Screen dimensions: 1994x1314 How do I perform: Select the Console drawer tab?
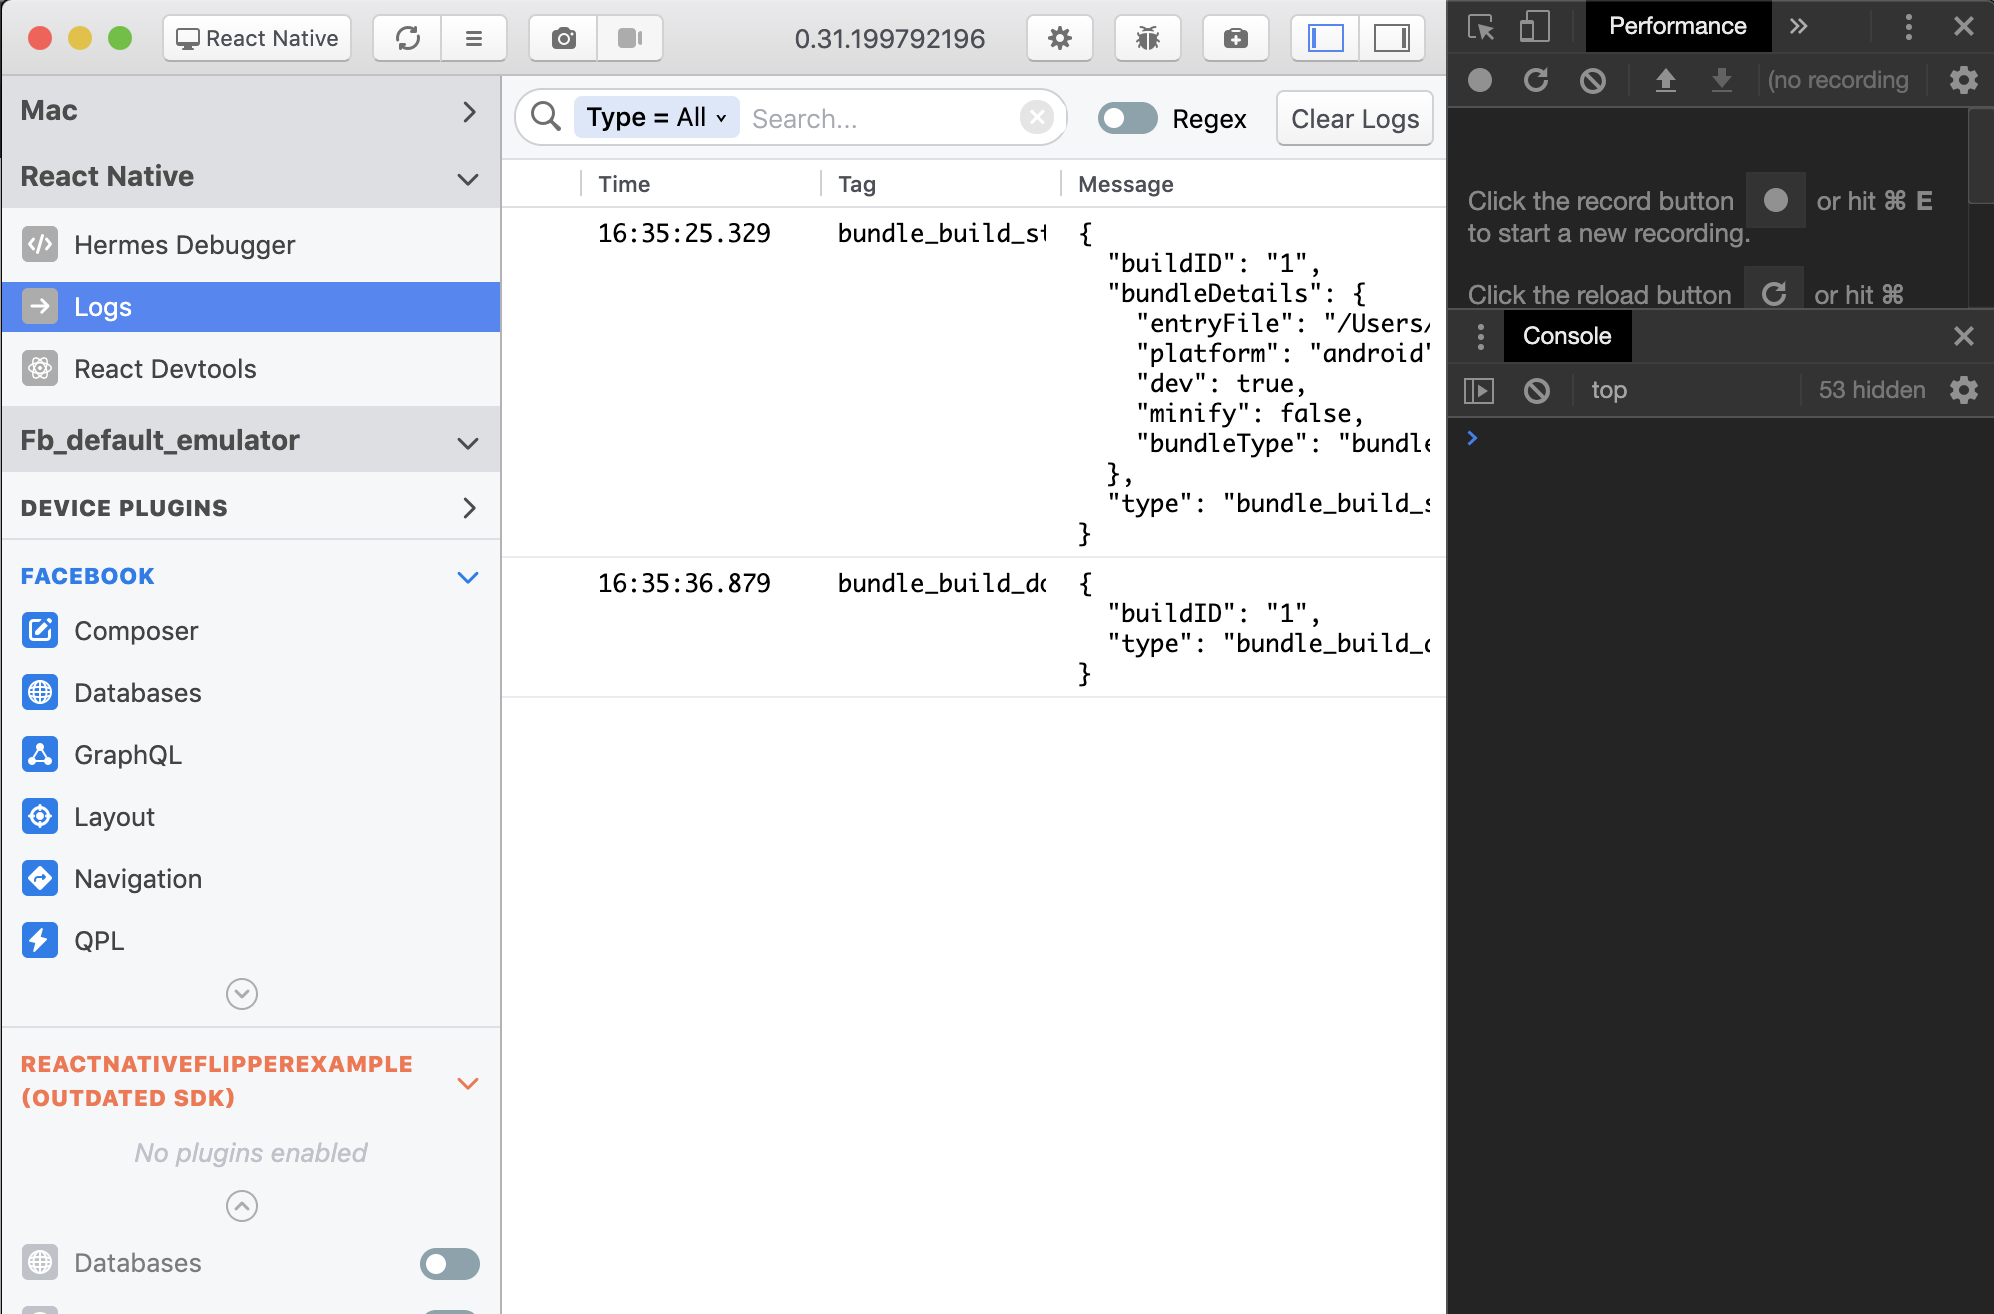pyautogui.click(x=1566, y=336)
